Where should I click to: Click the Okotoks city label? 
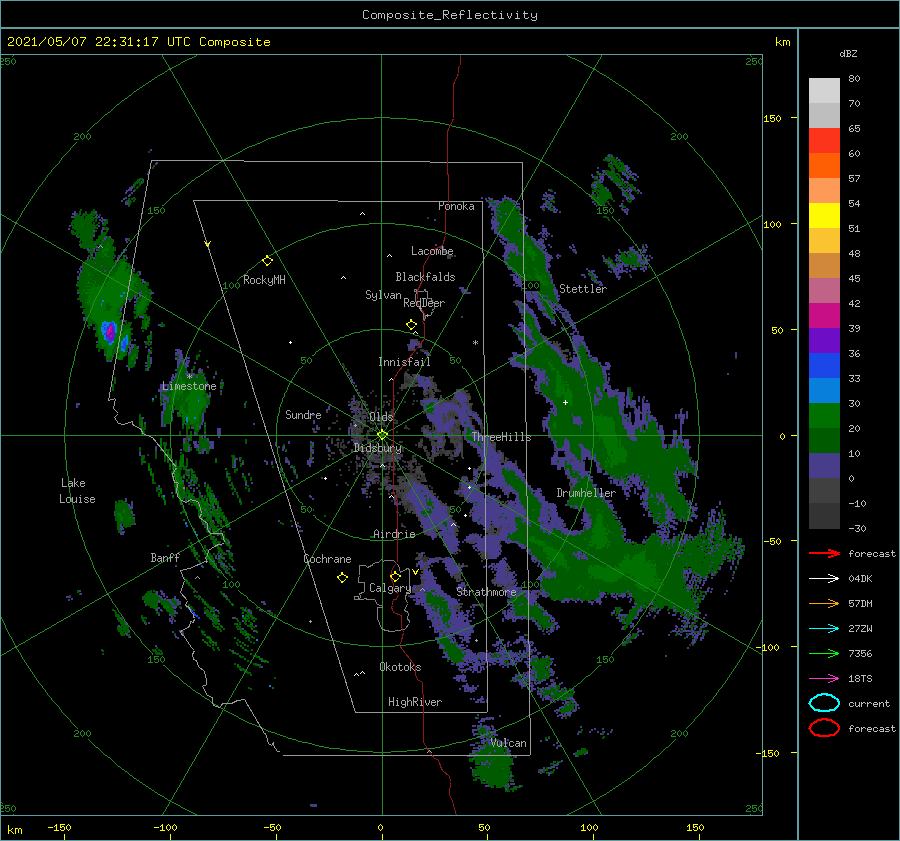(400, 667)
